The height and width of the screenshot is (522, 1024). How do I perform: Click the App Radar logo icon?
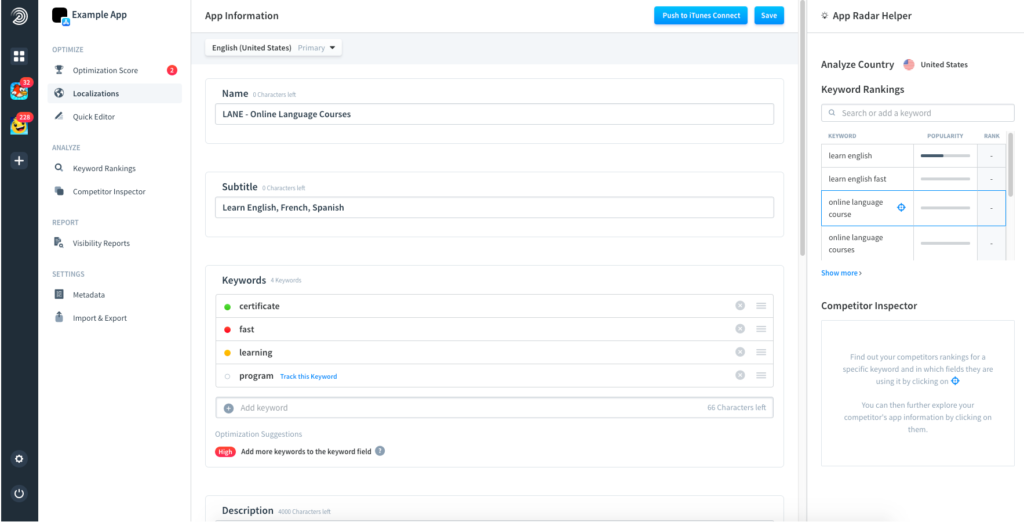click(19, 16)
